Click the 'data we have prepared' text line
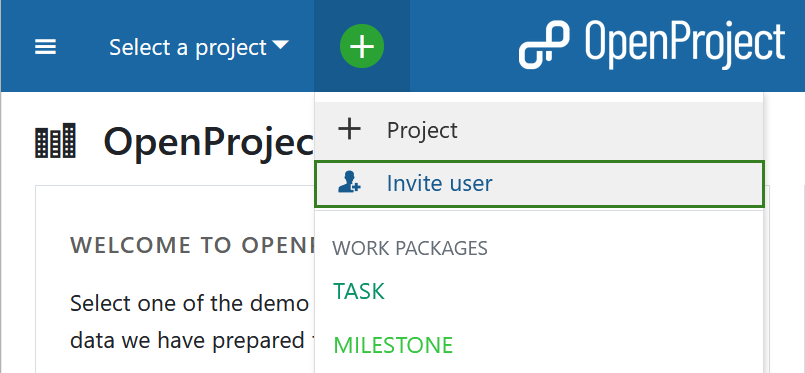This screenshot has width=805, height=373. pyautogui.click(x=188, y=341)
